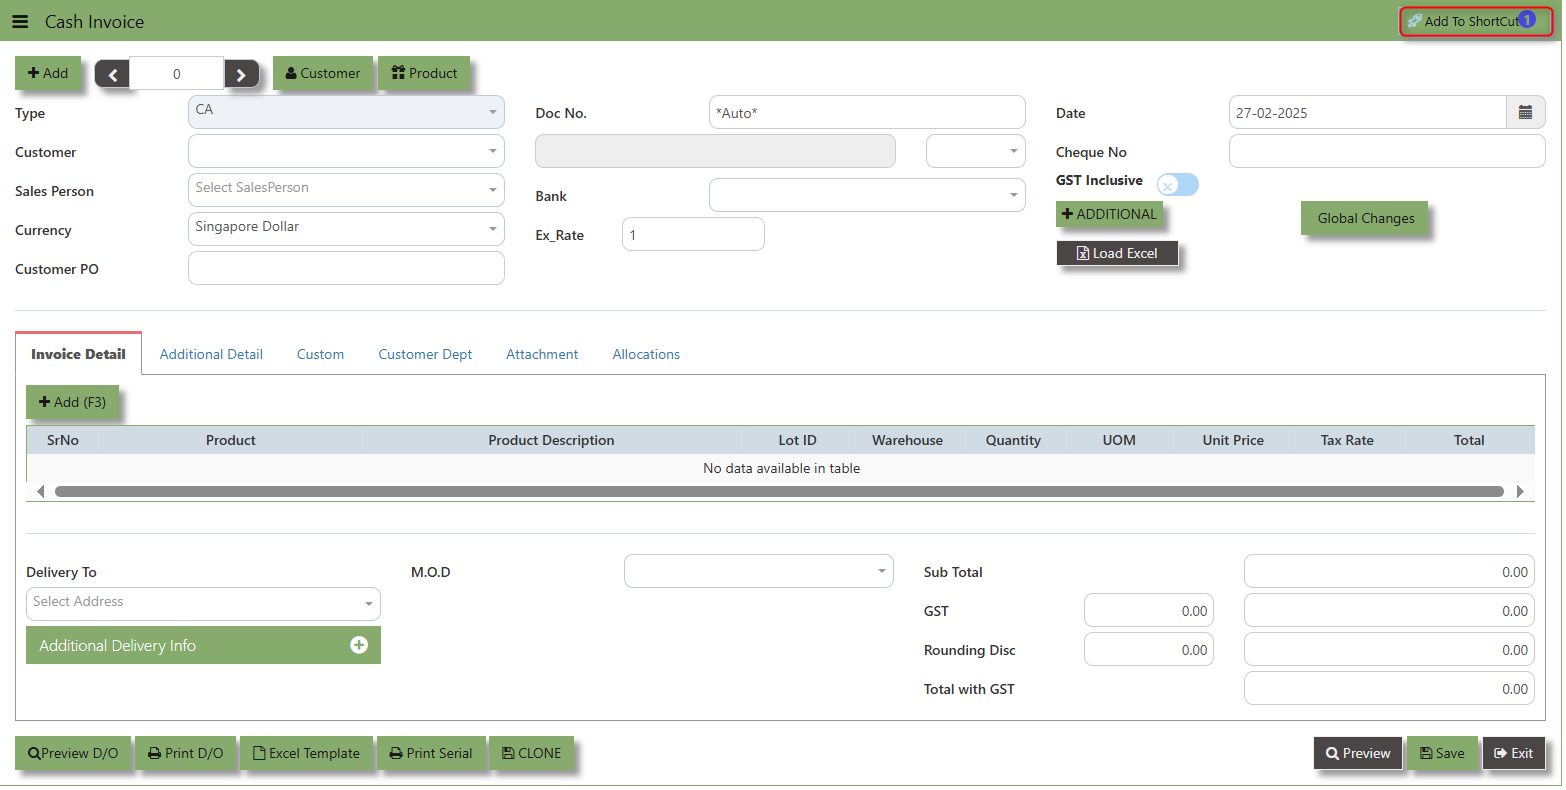Click the plus icon on Additional Delivery Info

[359, 646]
